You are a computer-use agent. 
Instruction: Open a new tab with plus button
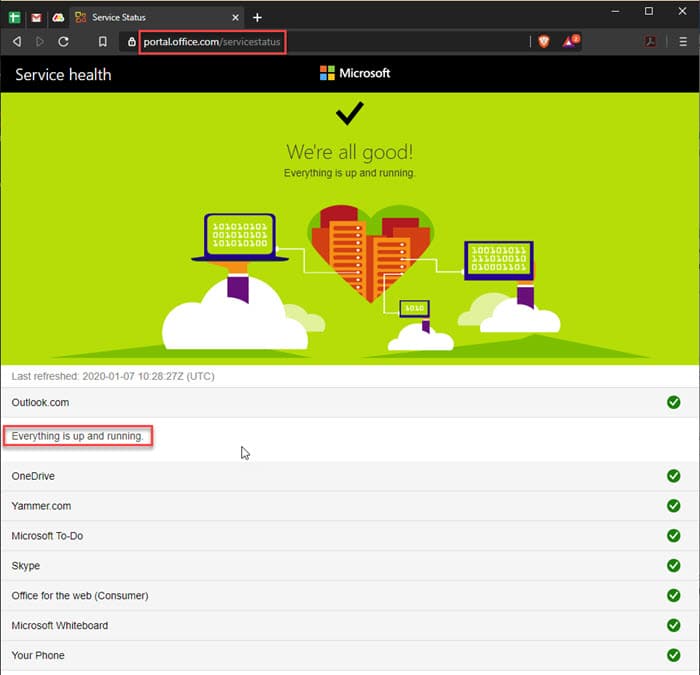pos(257,17)
